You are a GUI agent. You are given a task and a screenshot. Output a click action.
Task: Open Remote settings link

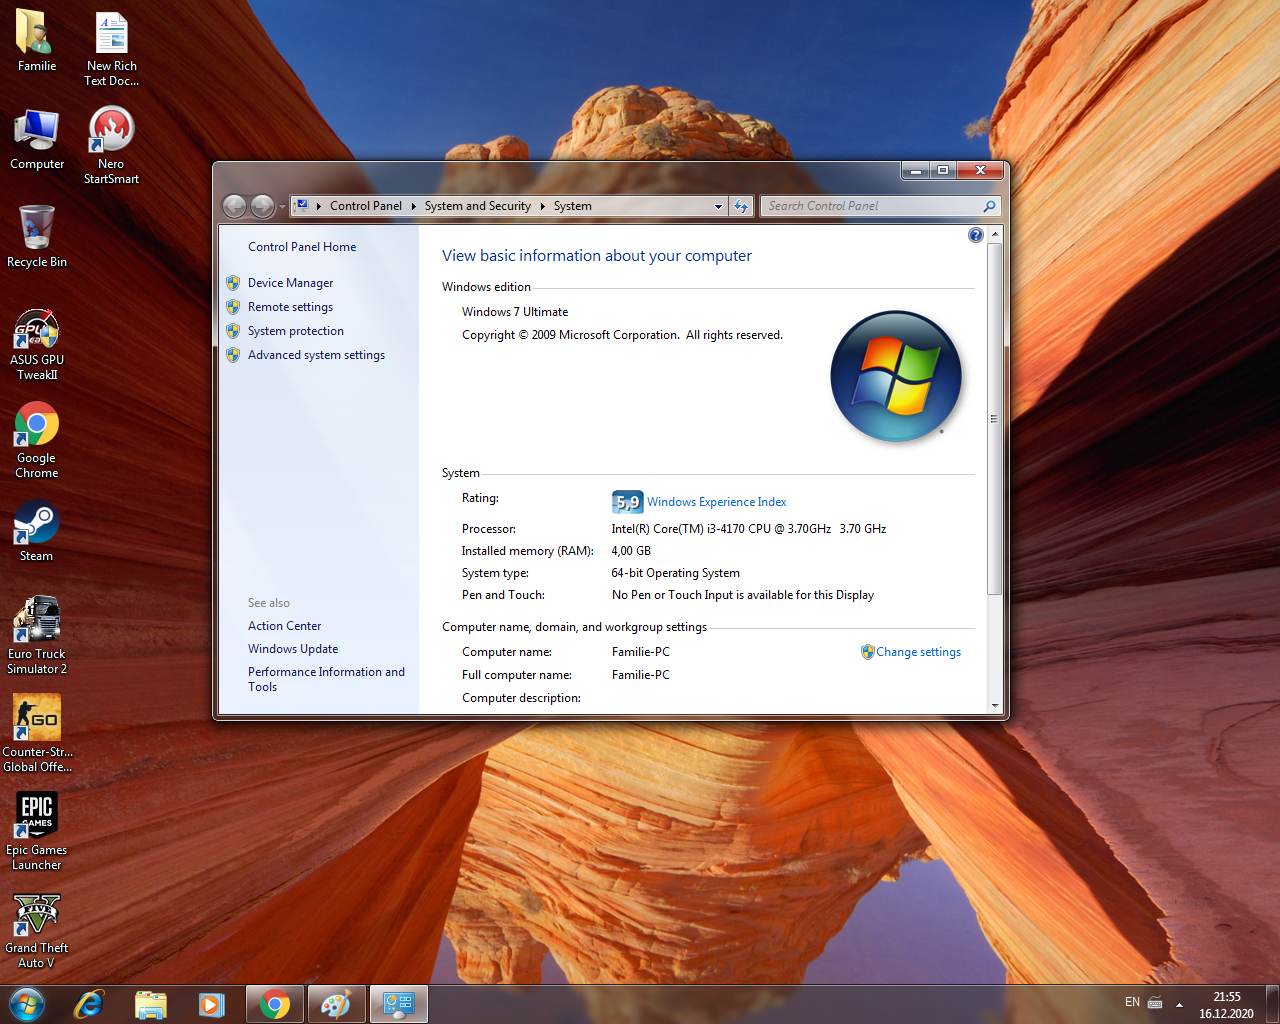pos(290,307)
